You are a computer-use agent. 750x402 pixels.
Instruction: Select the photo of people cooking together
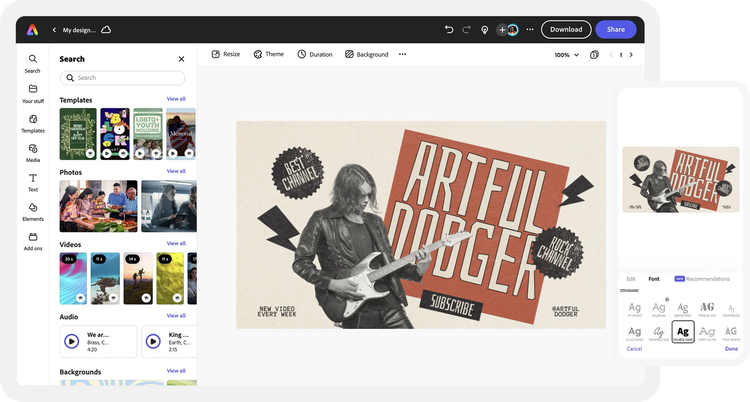click(98, 206)
